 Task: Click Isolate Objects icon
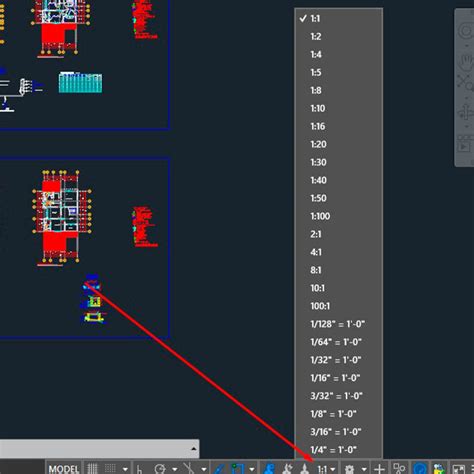pyautogui.click(x=399, y=468)
